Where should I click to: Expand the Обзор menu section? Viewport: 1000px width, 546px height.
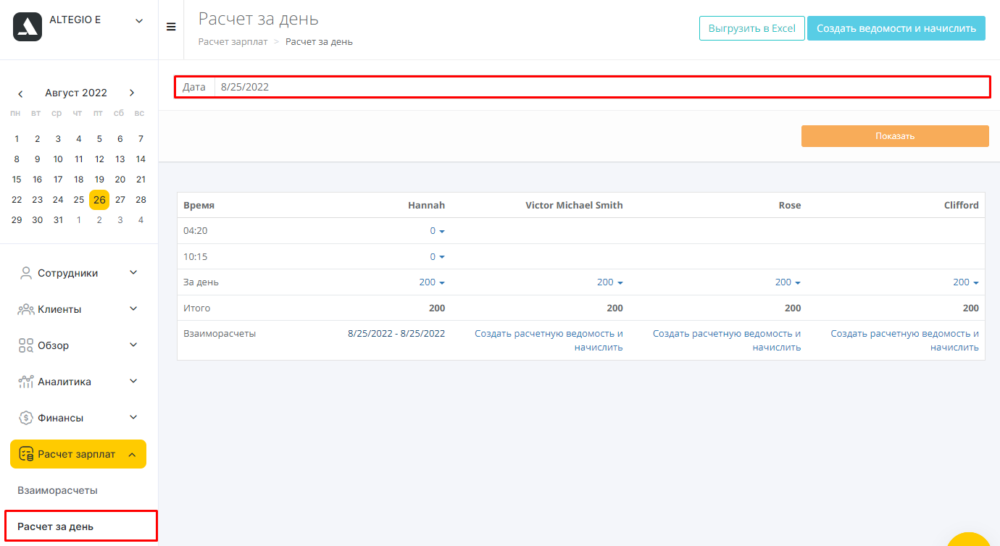click(x=133, y=345)
